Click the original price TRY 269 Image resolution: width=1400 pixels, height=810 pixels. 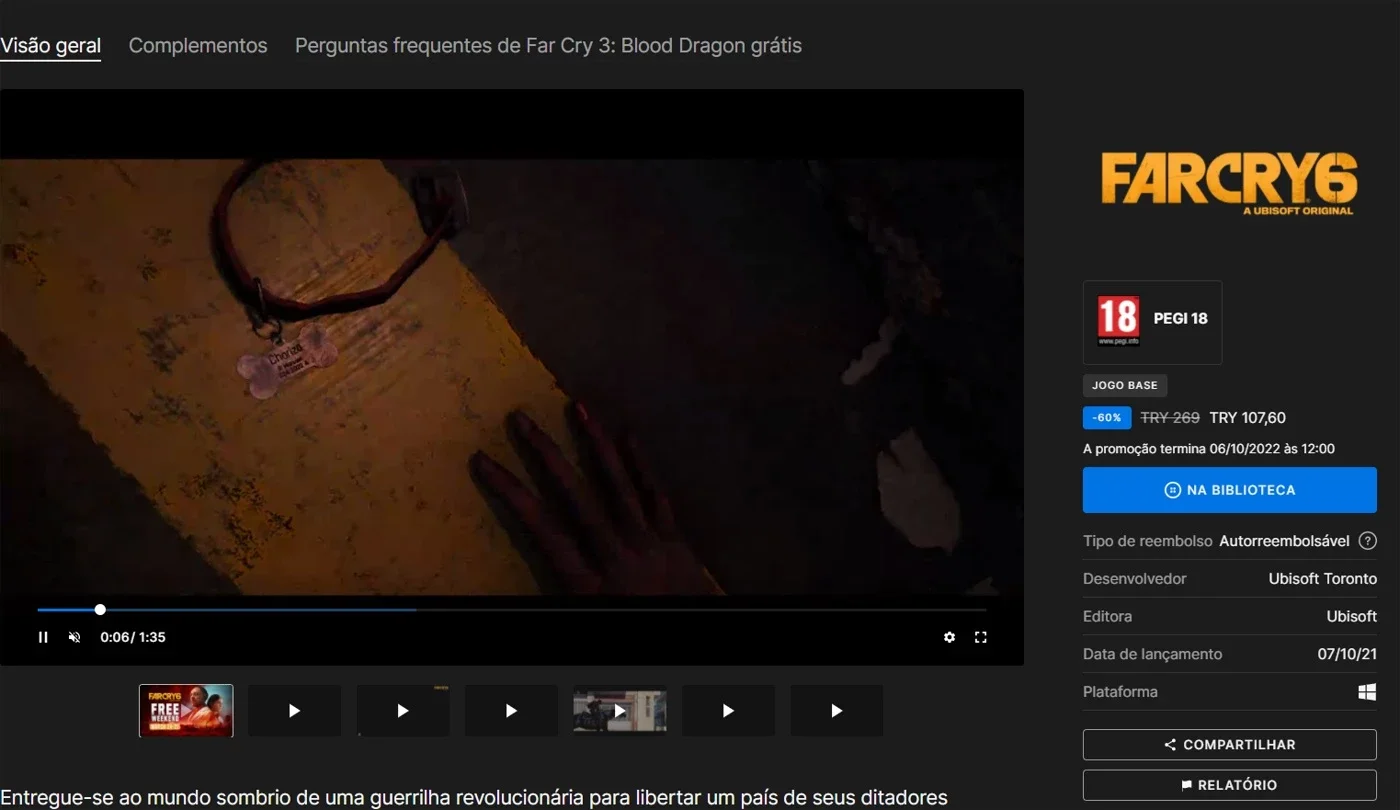pos(1170,418)
